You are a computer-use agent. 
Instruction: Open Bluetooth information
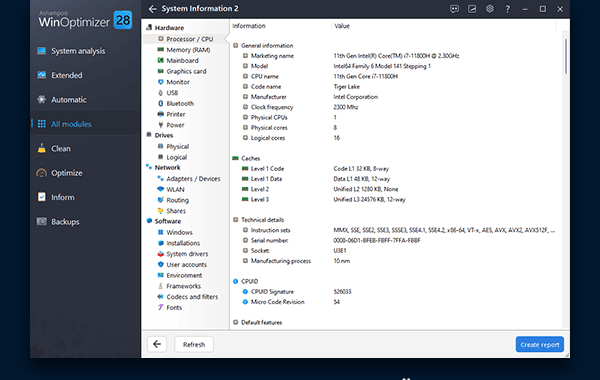(179, 103)
